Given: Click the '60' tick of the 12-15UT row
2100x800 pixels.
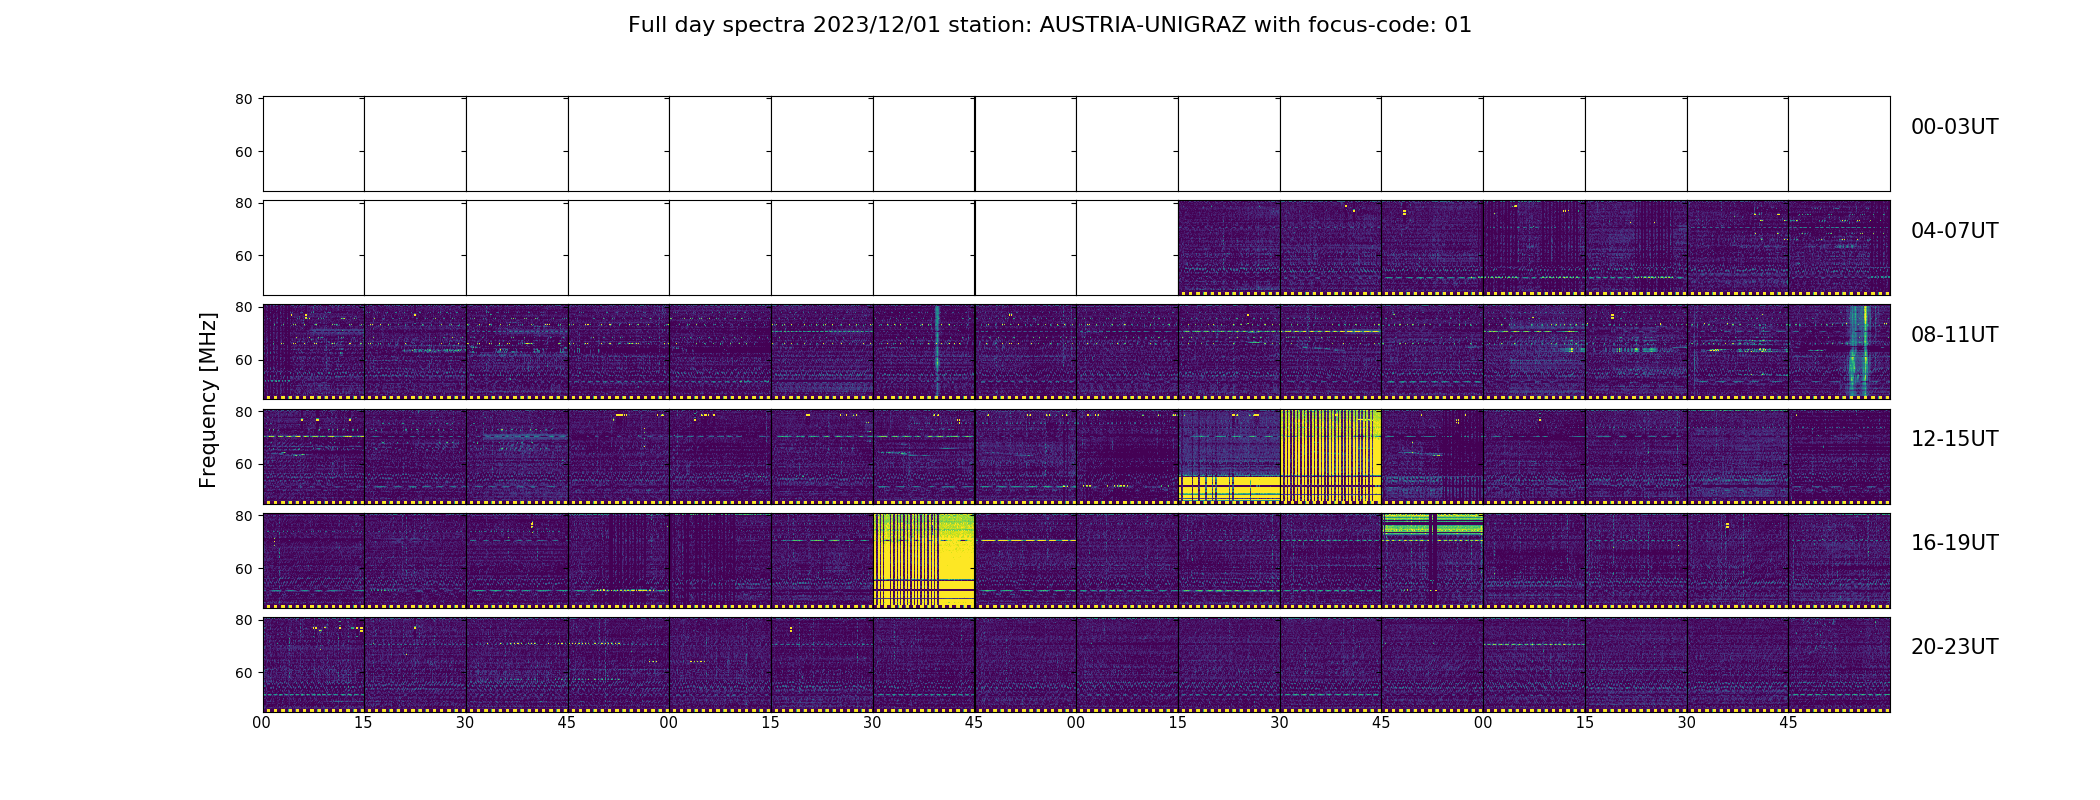Looking at the screenshot, I should coord(243,464).
